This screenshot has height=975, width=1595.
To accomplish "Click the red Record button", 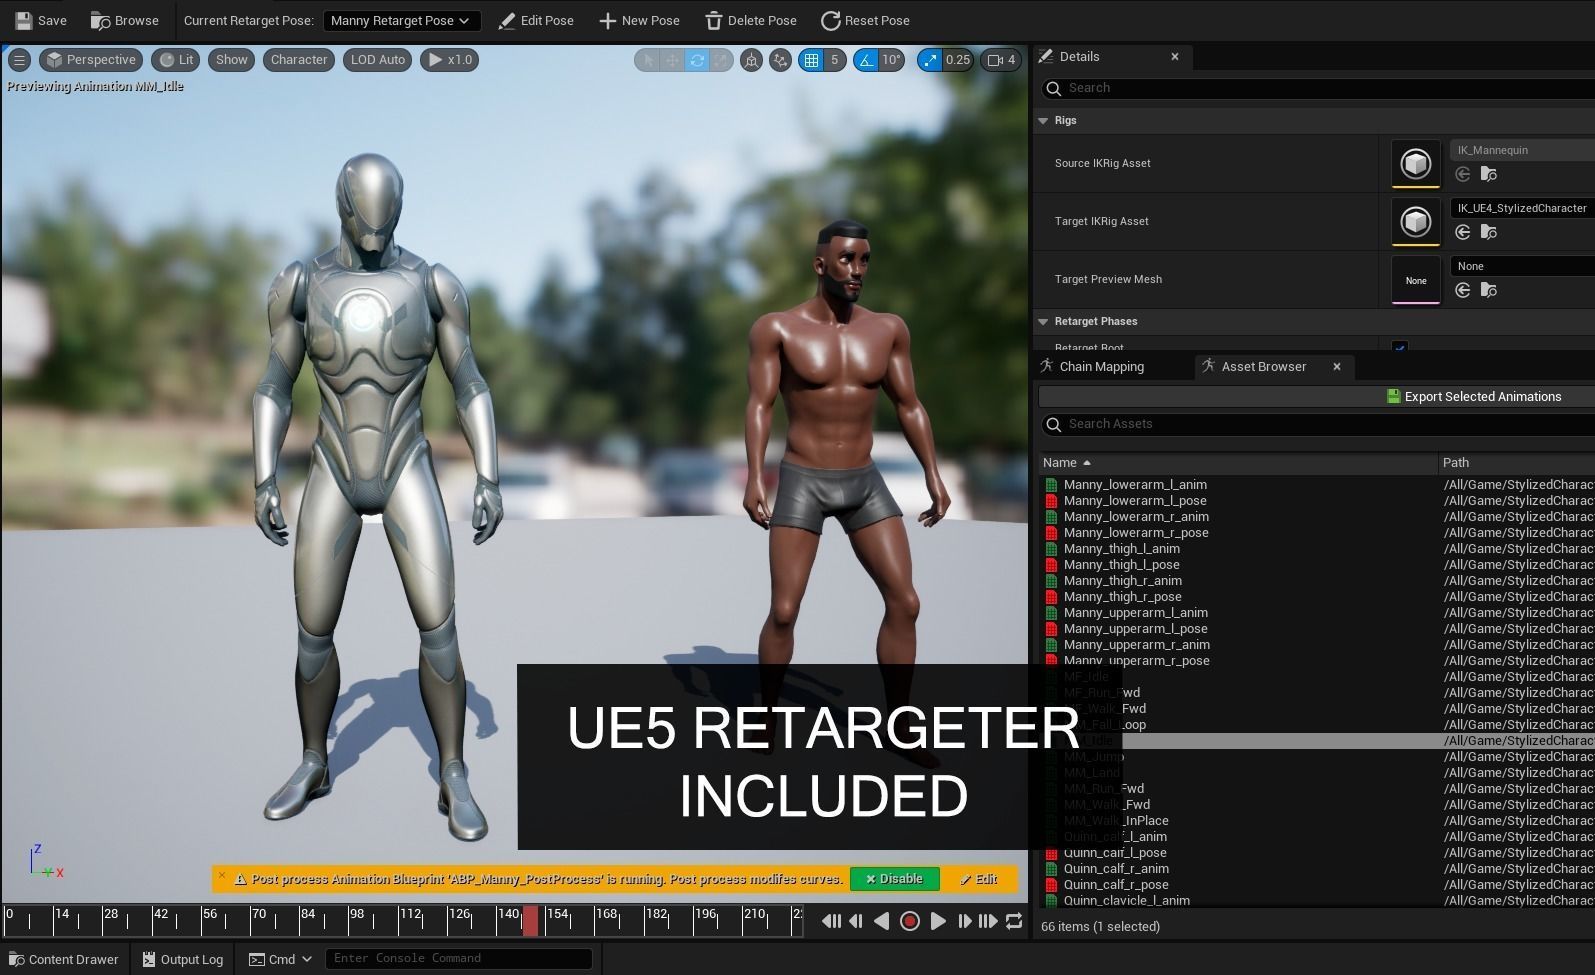I will point(909,922).
